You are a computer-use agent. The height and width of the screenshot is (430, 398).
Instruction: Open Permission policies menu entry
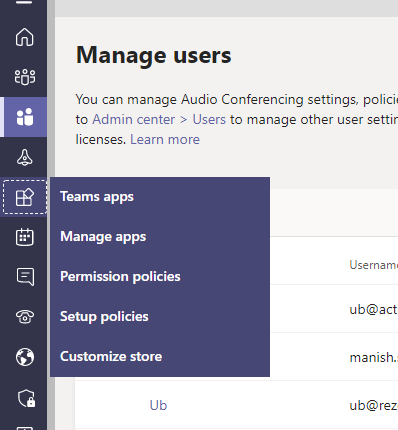(120, 277)
